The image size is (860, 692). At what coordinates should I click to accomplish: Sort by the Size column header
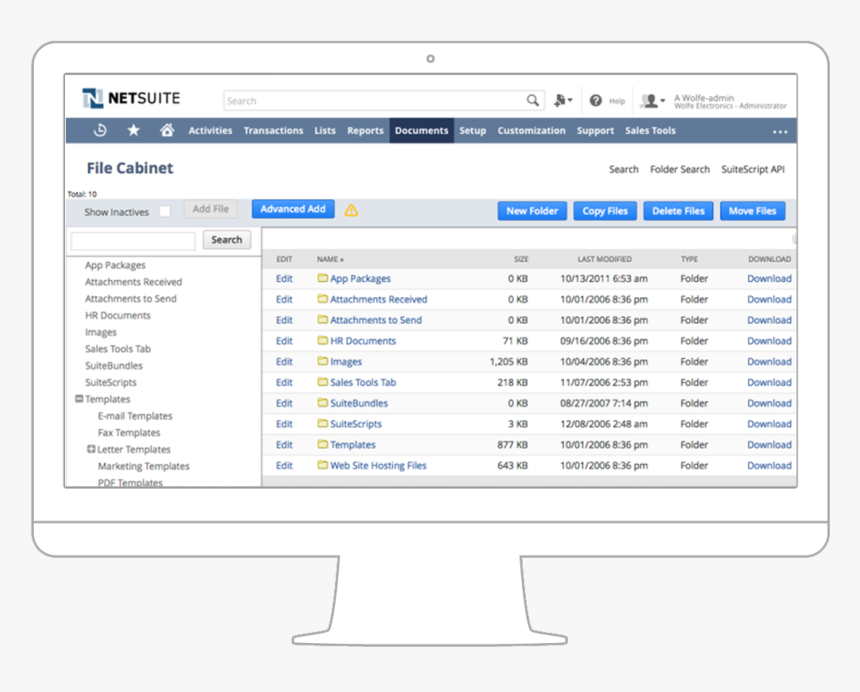pos(521,259)
